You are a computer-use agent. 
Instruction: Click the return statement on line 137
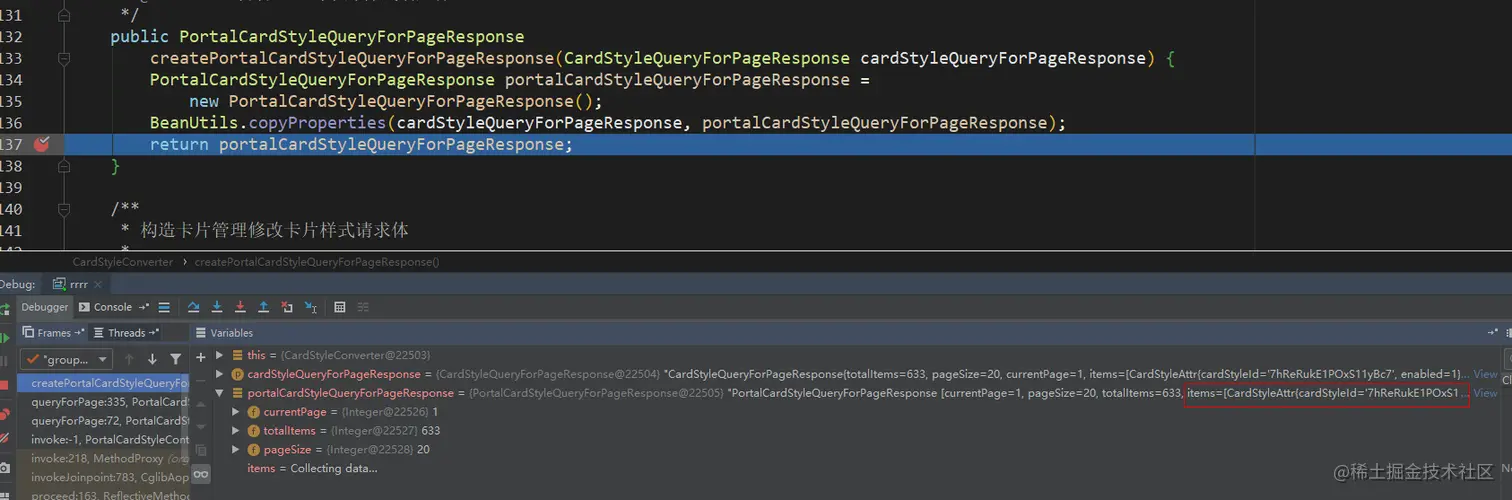[x=362, y=145]
